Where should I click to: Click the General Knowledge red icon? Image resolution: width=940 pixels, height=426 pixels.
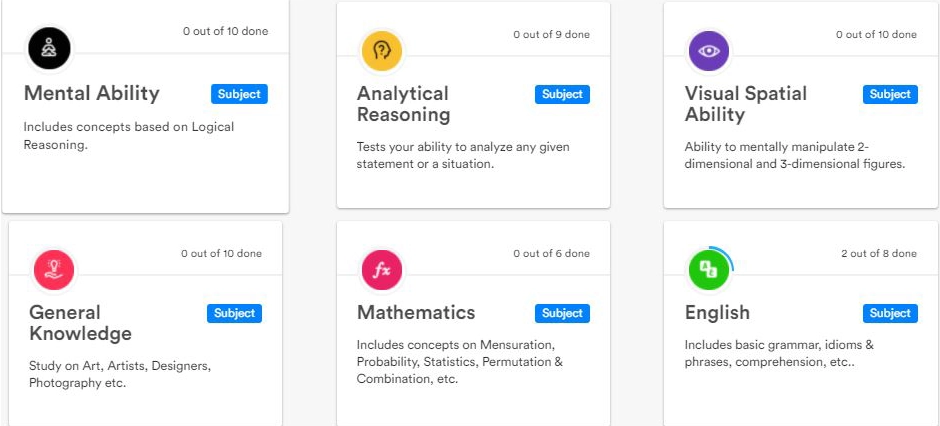pos(53,269)
